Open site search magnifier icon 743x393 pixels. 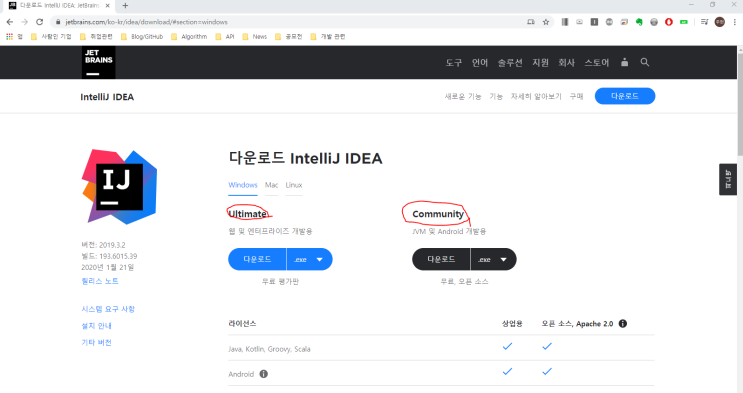(644, 62)
